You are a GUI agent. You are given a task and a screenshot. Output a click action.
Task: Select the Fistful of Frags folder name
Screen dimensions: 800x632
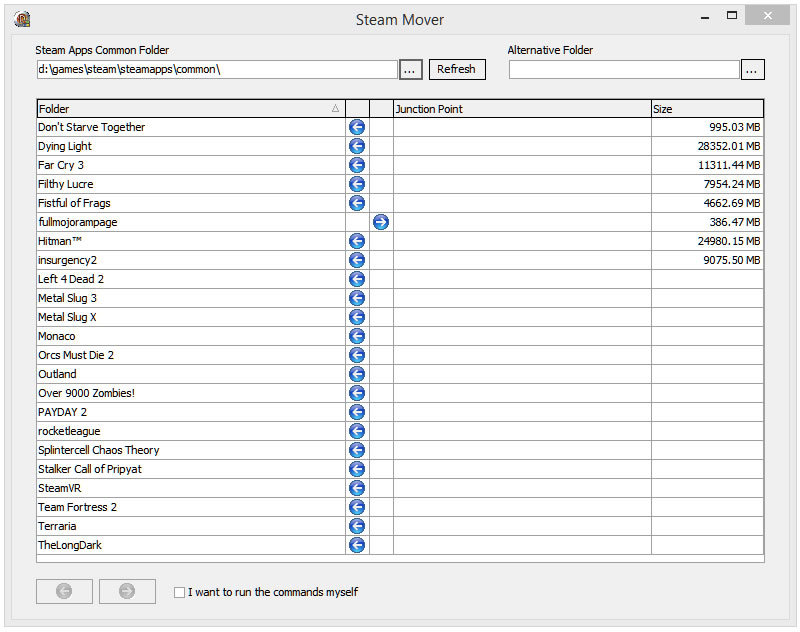coord(74,204)
